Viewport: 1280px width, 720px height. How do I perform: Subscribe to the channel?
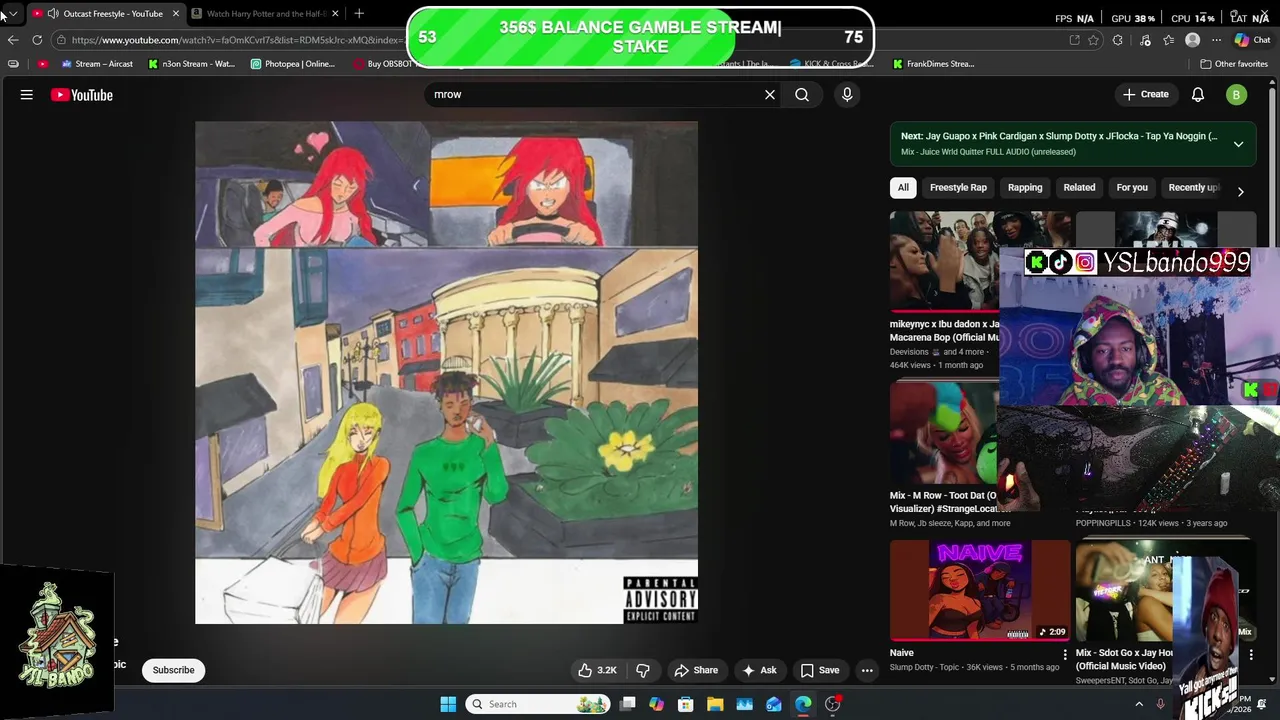[173, 670]
